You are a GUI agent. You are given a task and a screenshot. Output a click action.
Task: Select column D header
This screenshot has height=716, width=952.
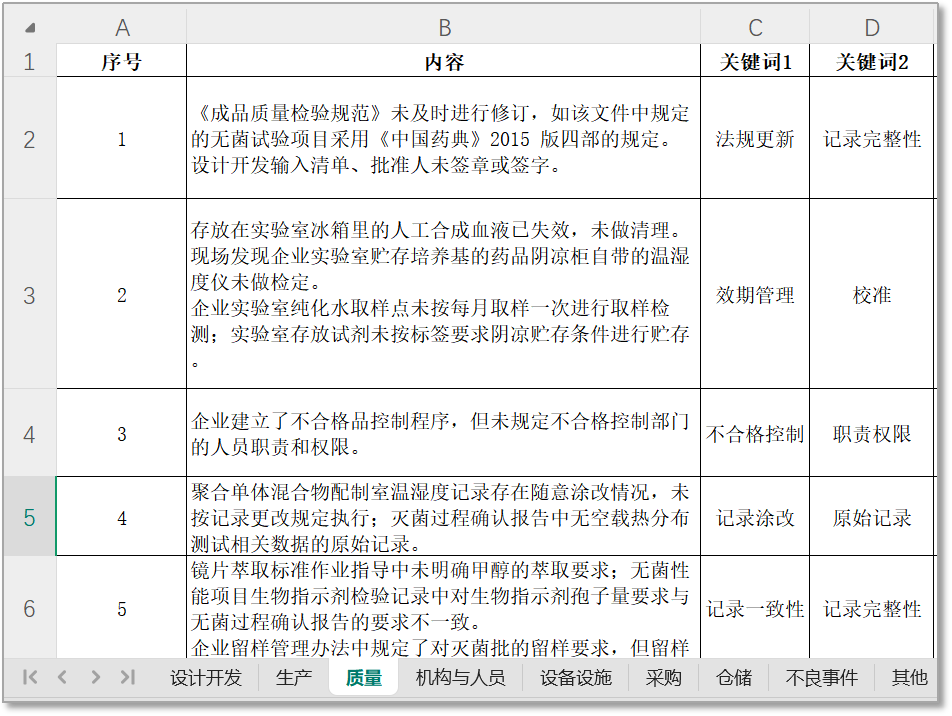(x=872, y=27)
